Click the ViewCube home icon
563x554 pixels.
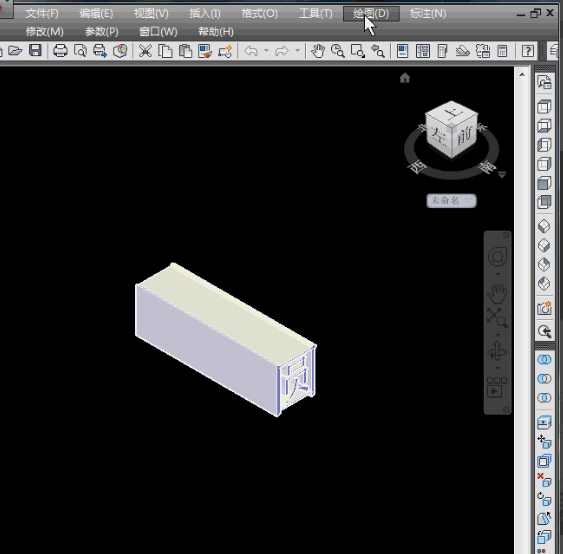pos(405,78)
